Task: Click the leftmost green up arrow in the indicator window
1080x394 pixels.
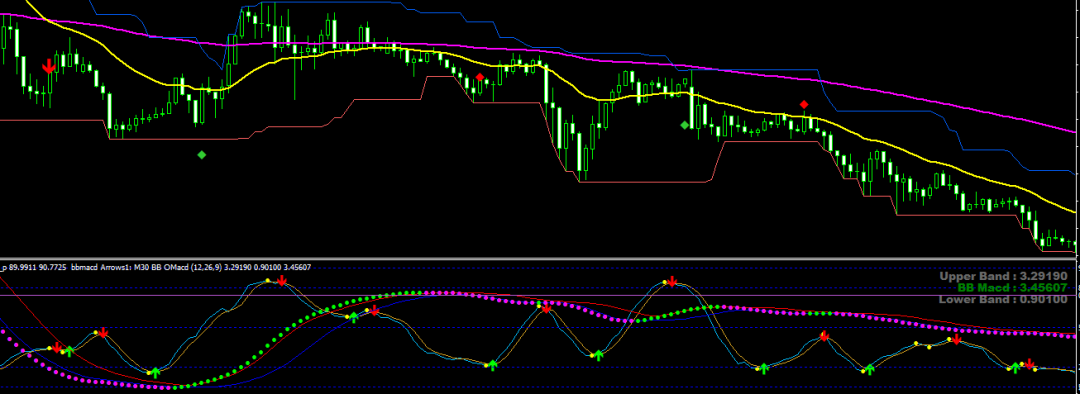Action: point(69,351)
